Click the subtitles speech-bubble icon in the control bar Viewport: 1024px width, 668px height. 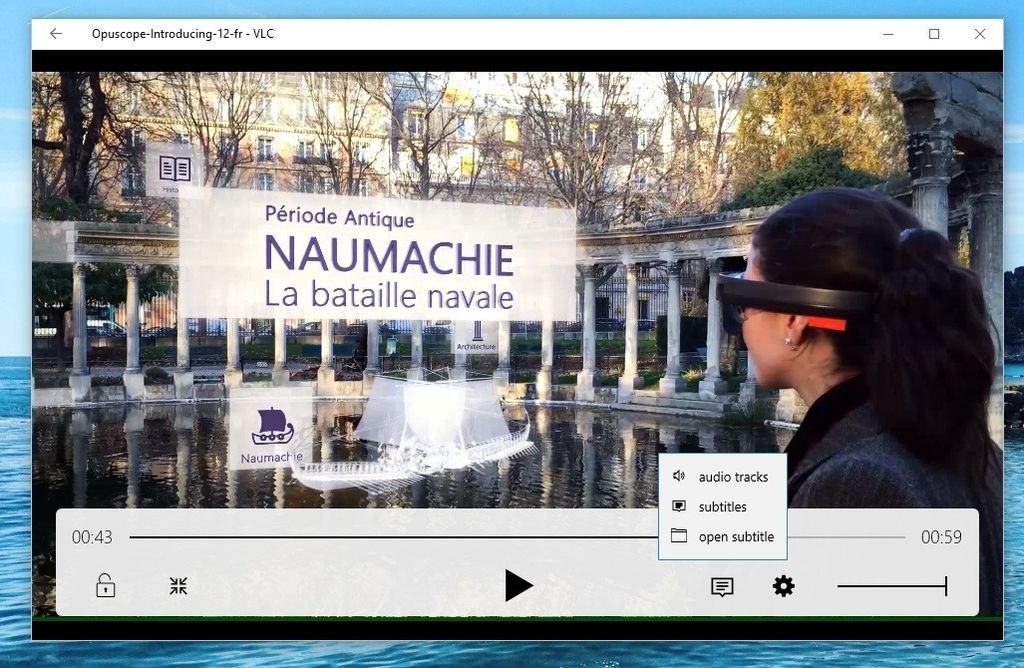722,587
